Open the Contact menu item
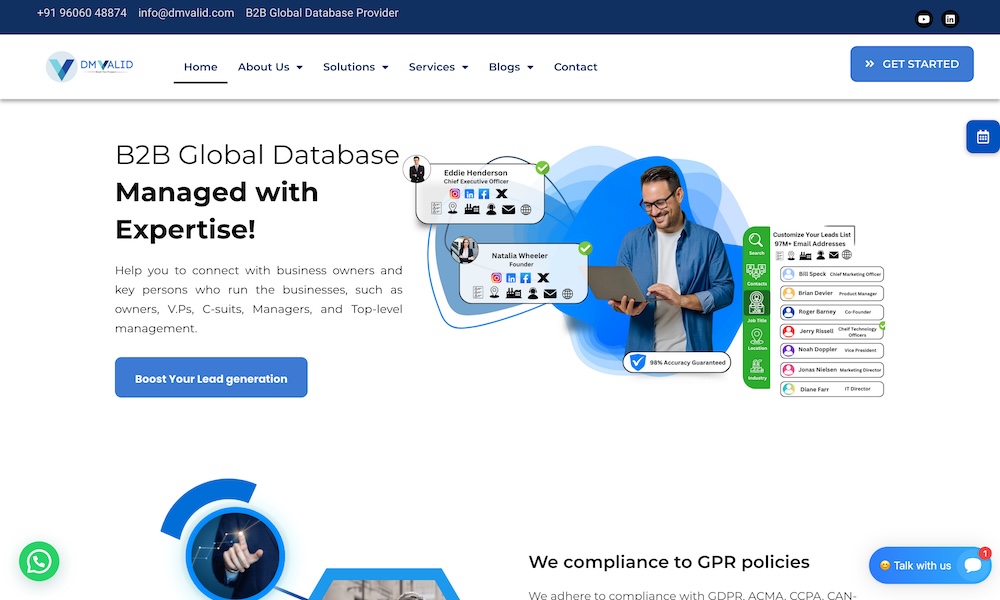This screenshot has width=1000, height=600. [575, 67]
